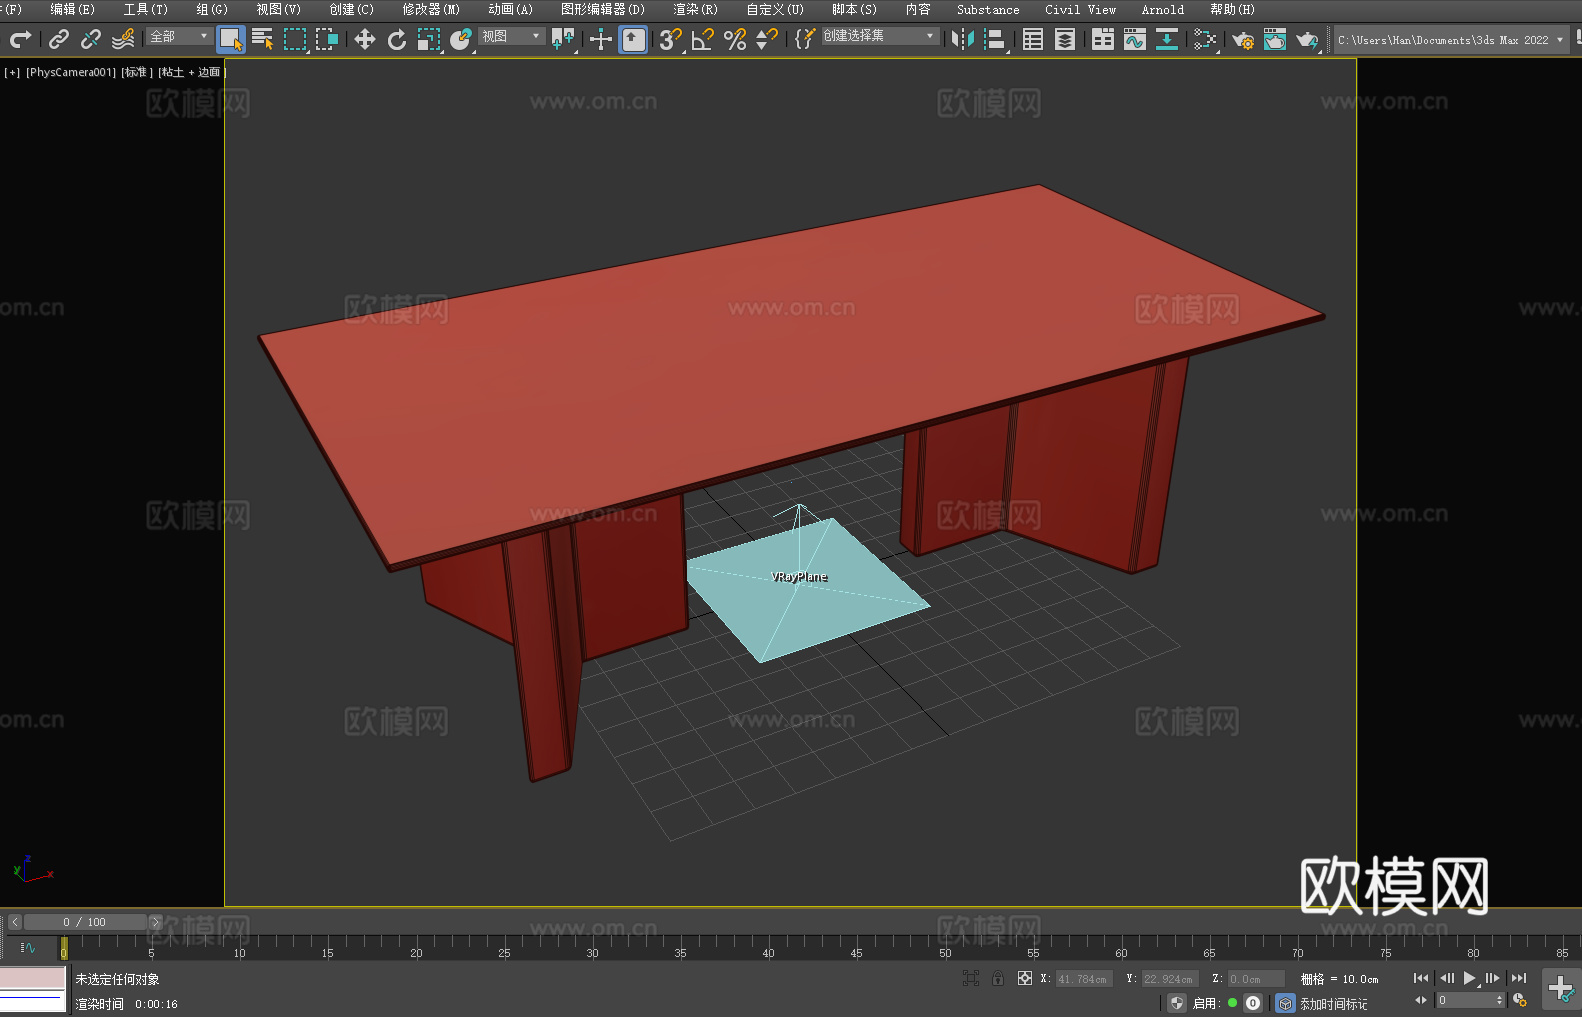1582x1017 pixels.
Task: Select the Link objects tool
Action: [59, 39]
